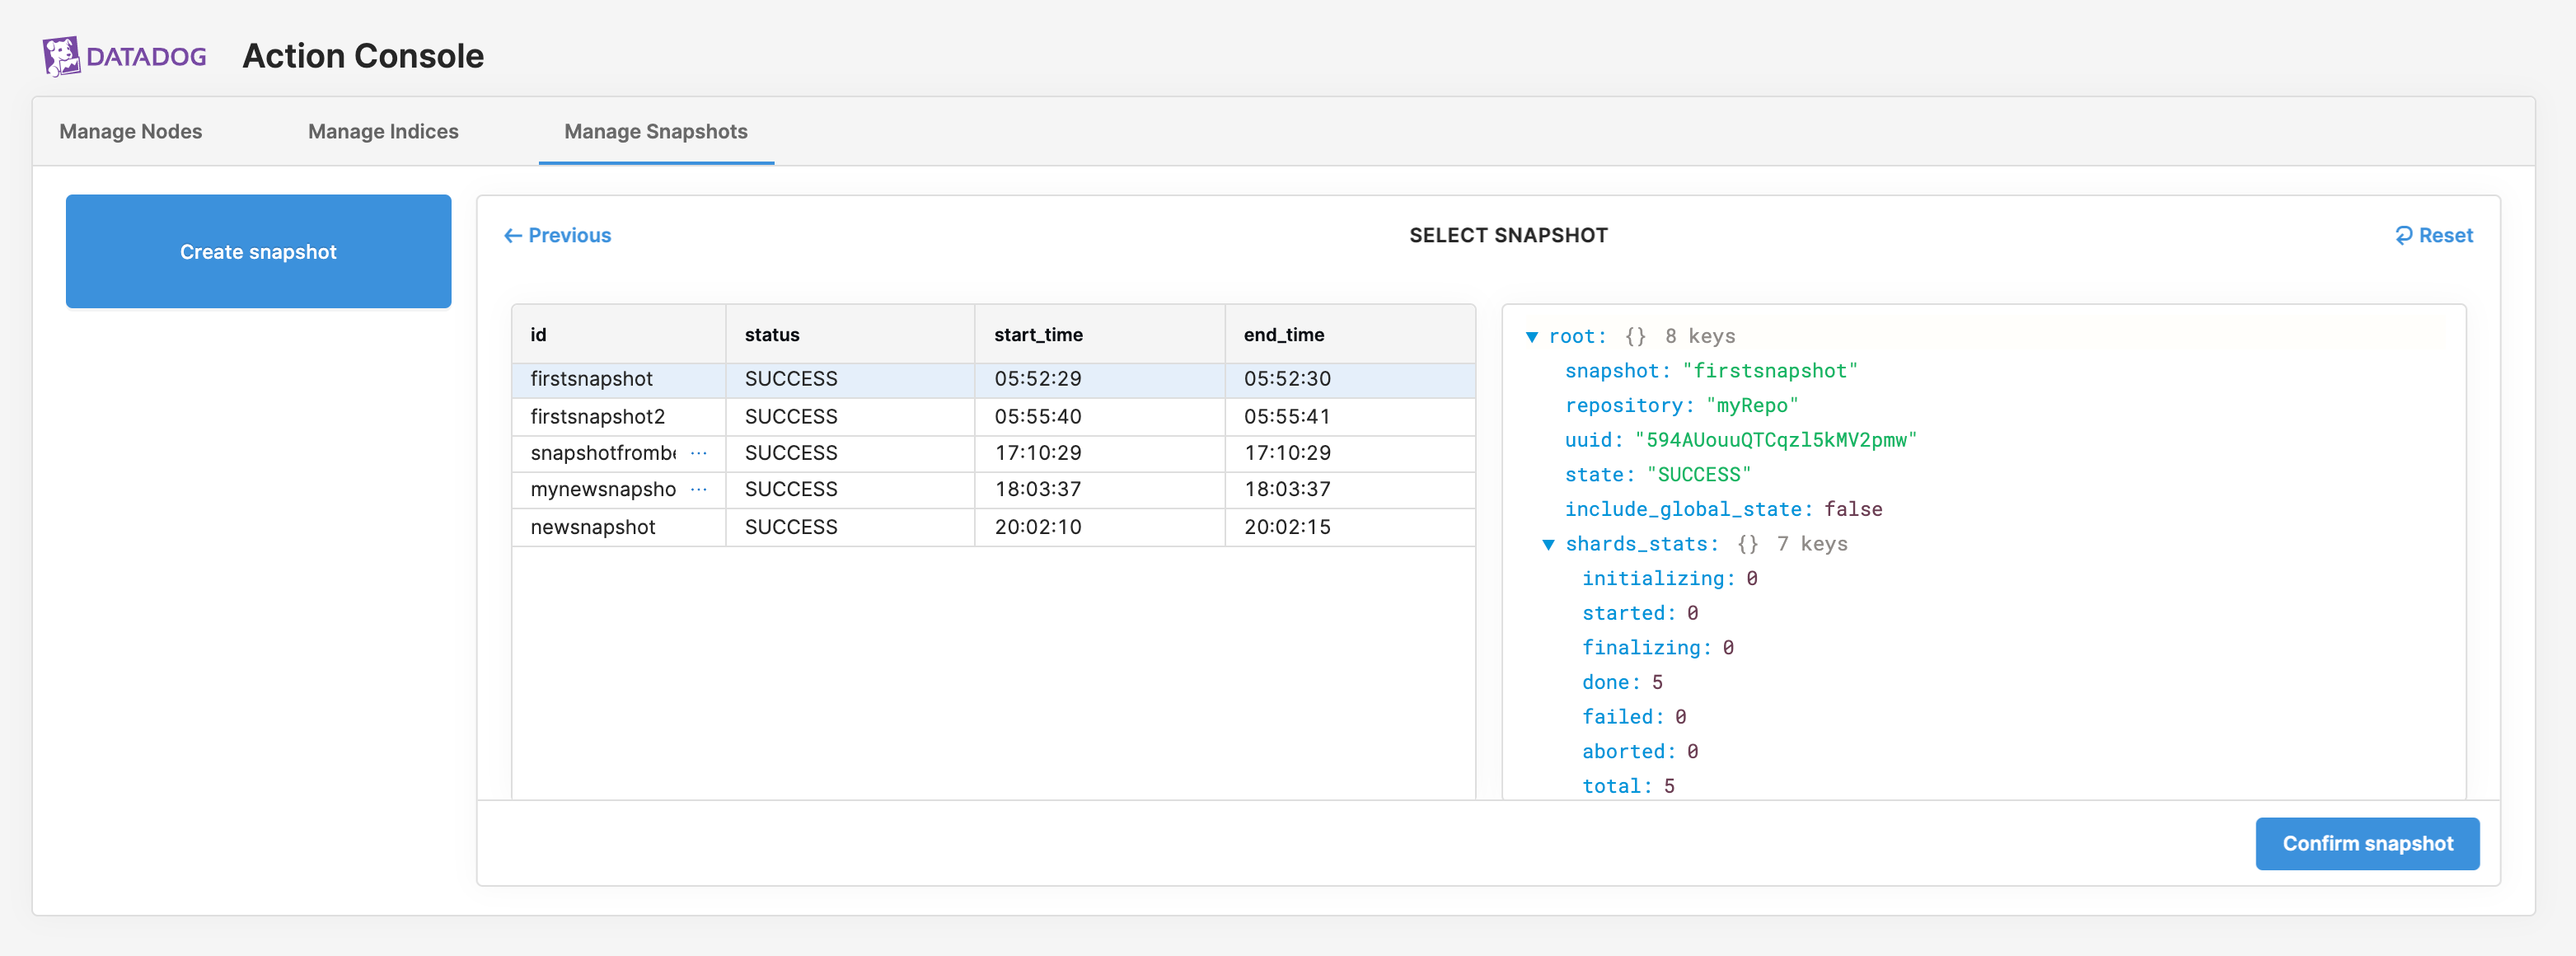
Task: Select the newsnapshot table row
Action: (900, 527)
